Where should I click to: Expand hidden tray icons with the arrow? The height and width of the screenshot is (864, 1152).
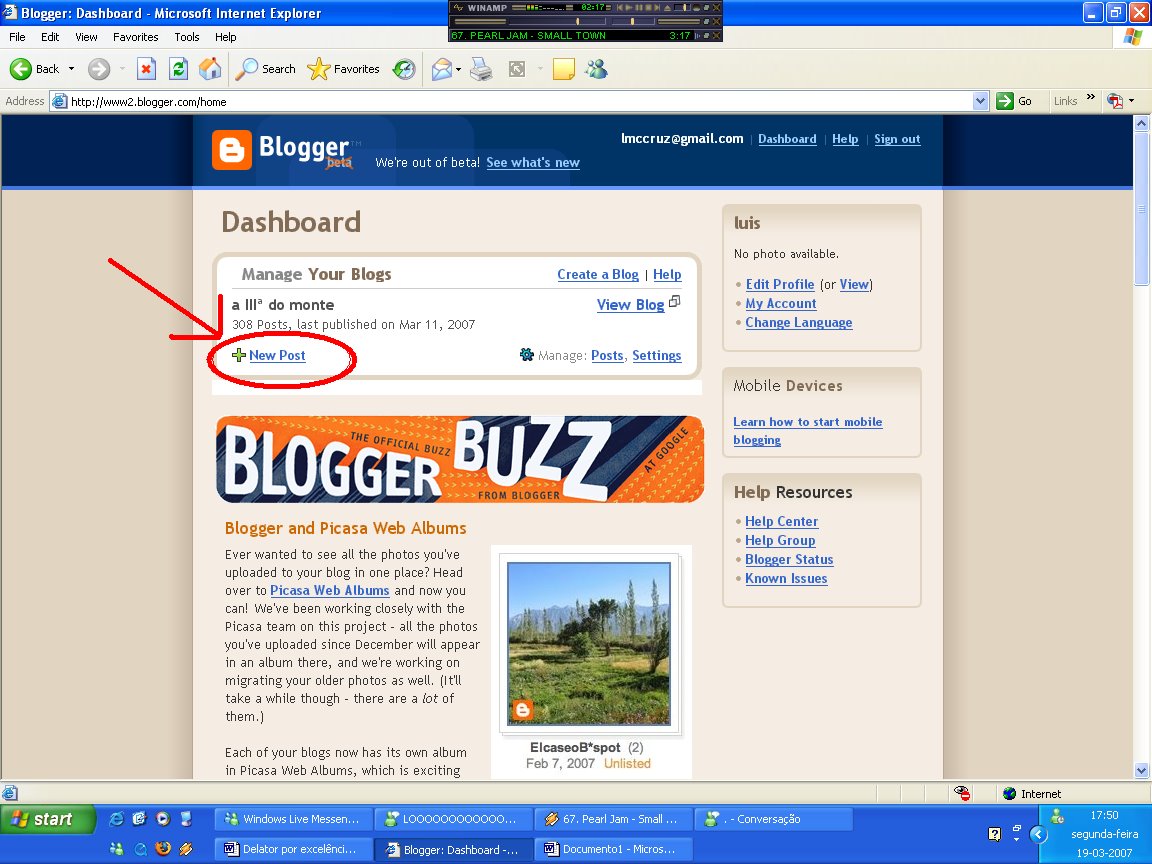click(1038, 834)
